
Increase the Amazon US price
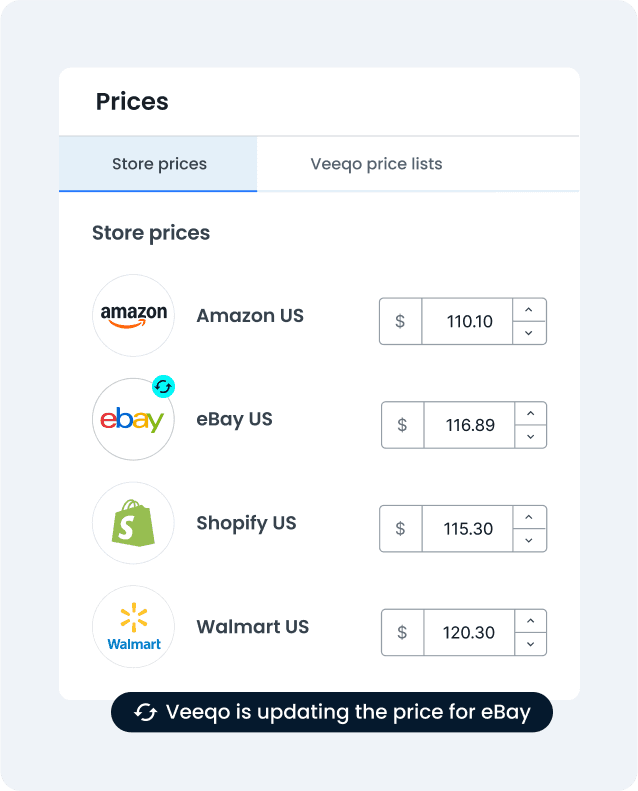coord(529,310)
